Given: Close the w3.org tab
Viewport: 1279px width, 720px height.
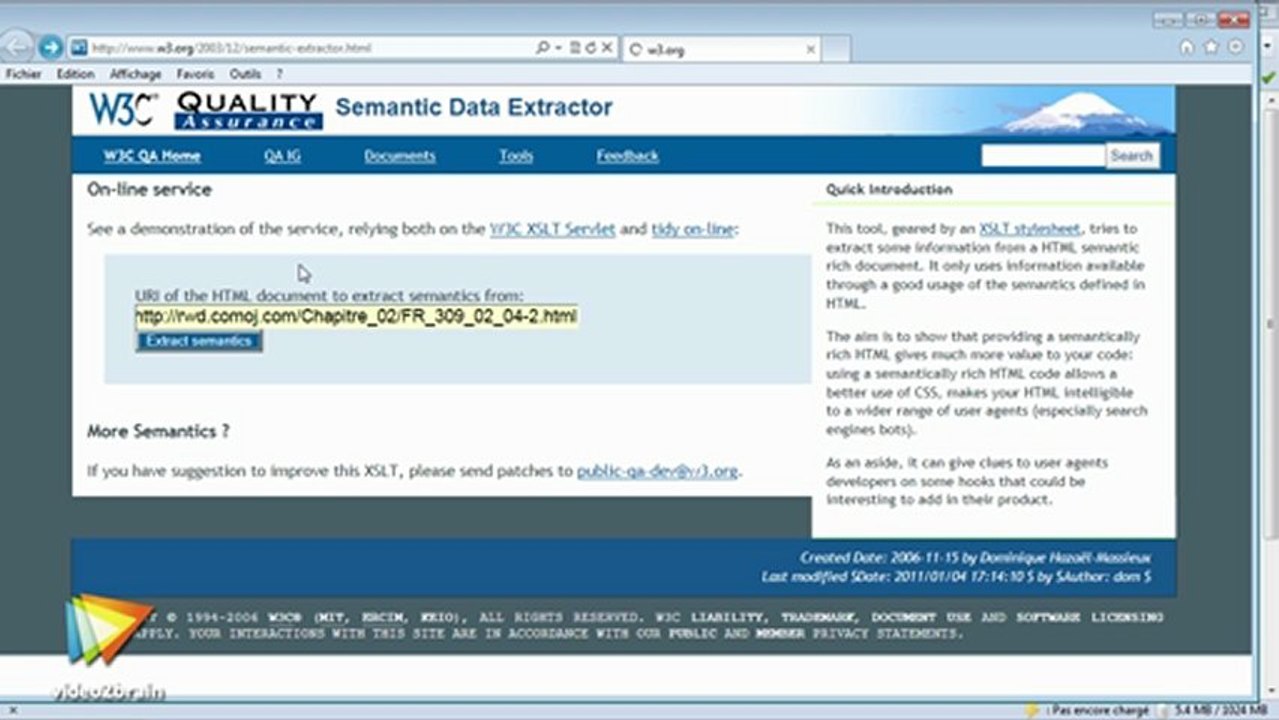Looking at the screenshot, I should point(810,49).
